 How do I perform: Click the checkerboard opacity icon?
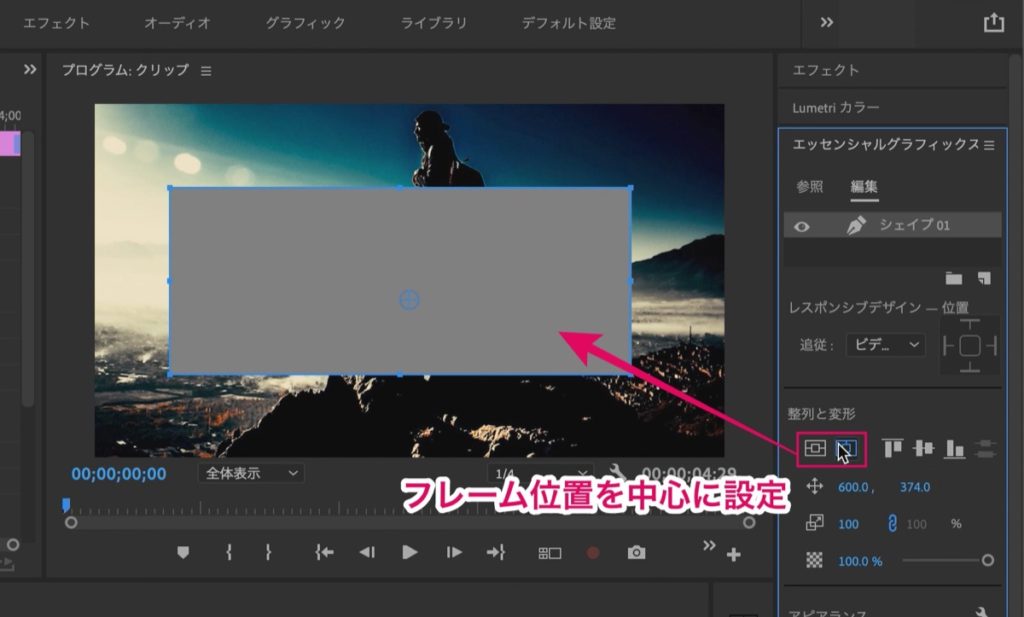point(814,560)
